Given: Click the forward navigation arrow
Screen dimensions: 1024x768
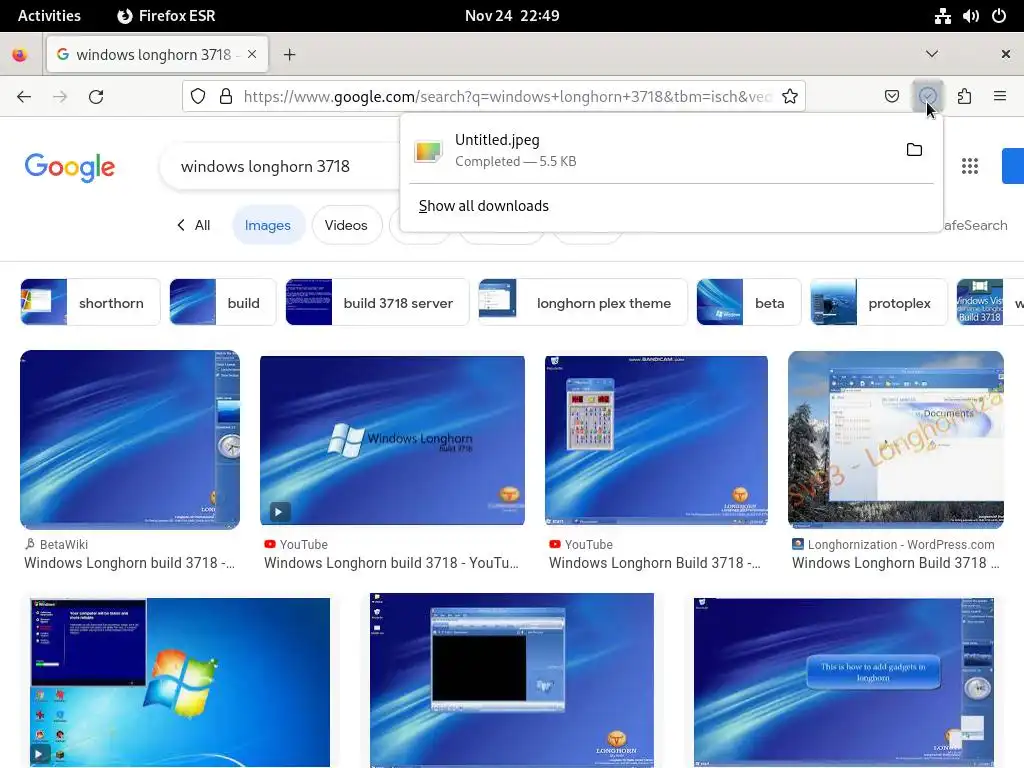Looking at the screenshot, I should [60, 97].
